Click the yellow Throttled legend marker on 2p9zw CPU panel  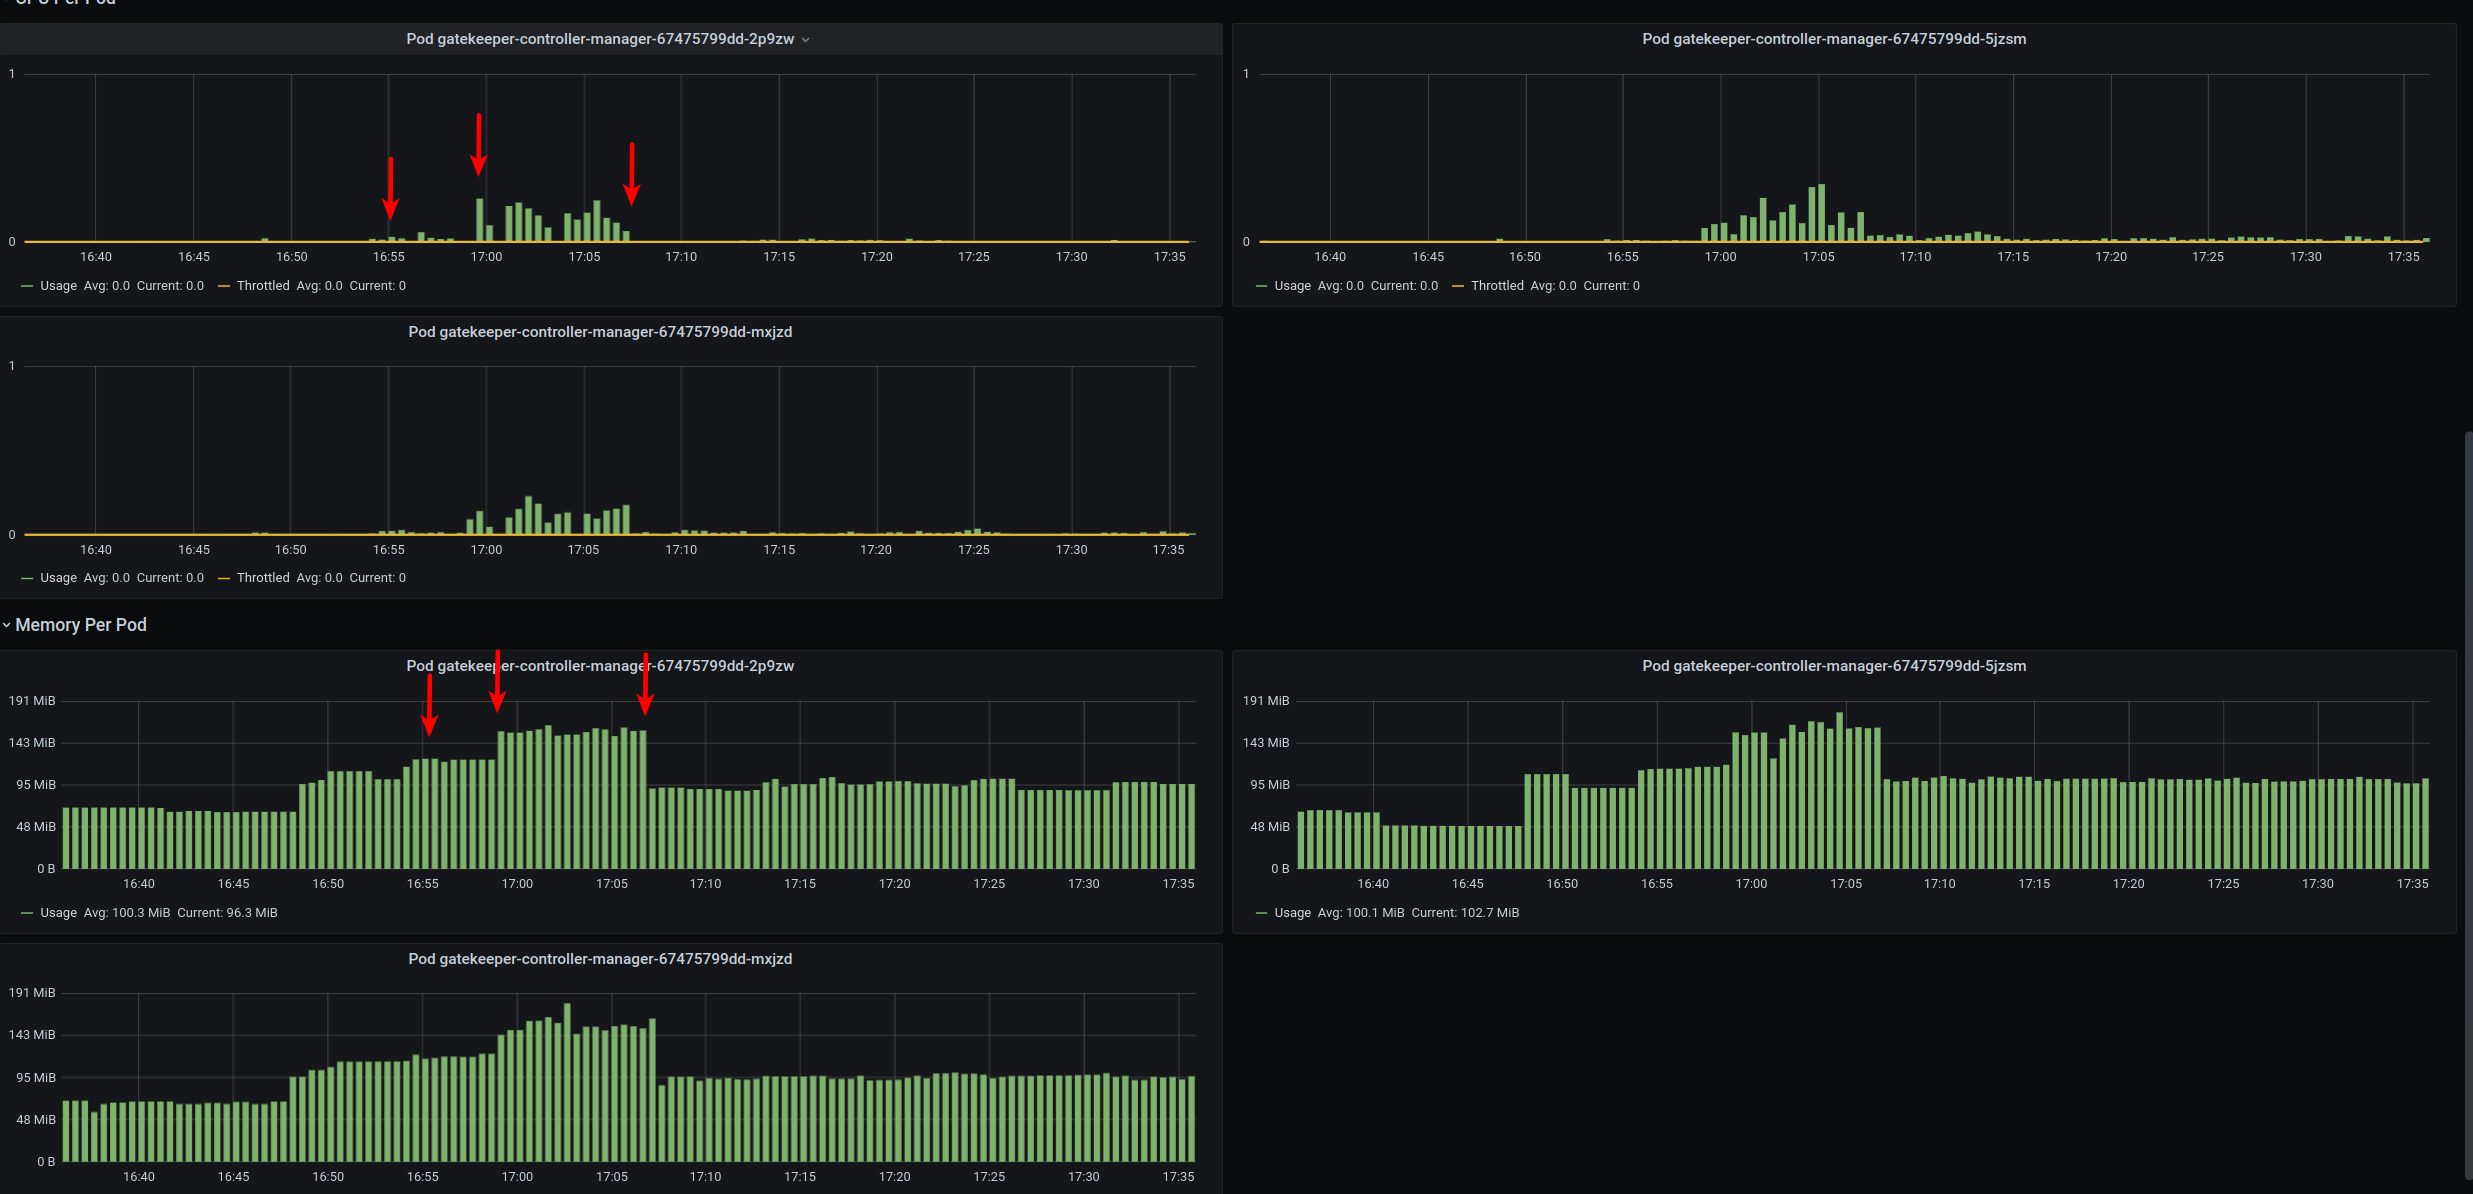[226, 285]
